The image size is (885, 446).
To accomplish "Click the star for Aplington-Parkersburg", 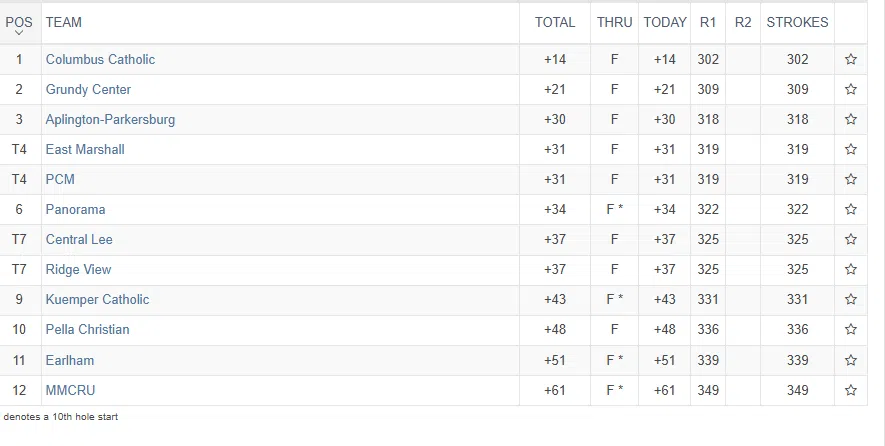I will 850,120.
